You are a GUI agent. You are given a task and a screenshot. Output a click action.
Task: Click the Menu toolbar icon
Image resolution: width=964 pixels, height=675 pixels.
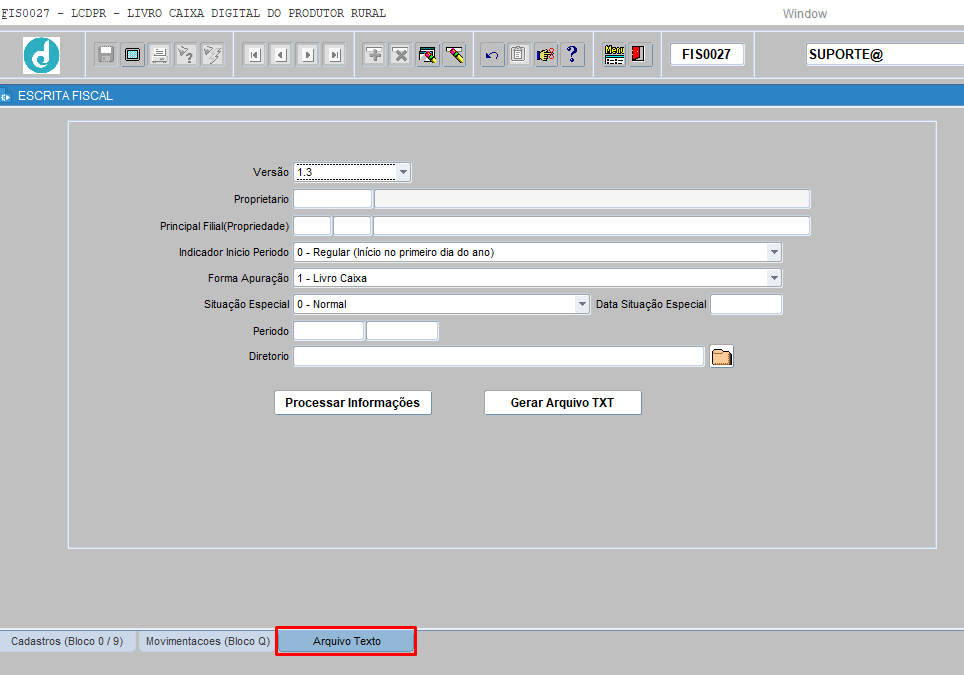(x=614, y=55)
